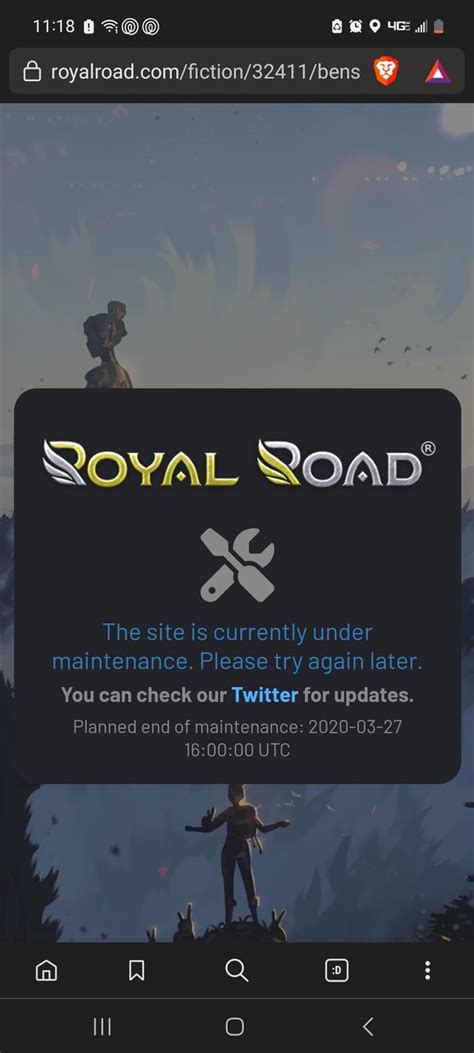474x1053 pixels.
Task: Tap the alarm clock status icon
Action: pos(356,27)
